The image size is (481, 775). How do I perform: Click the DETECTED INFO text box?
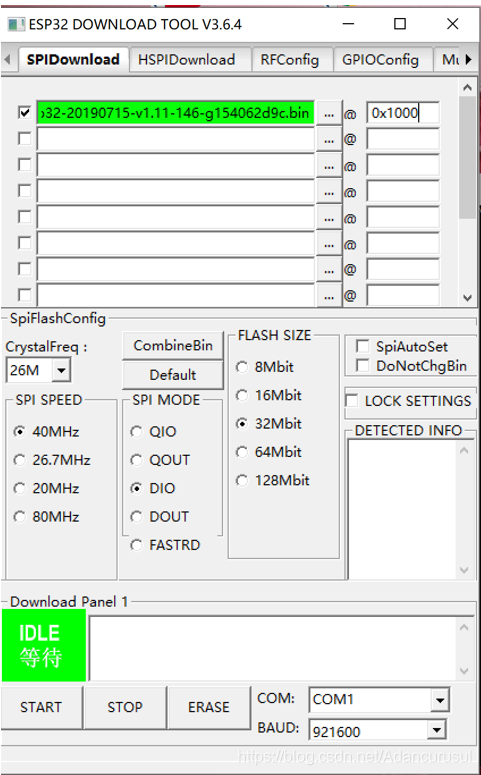(403, 509)
